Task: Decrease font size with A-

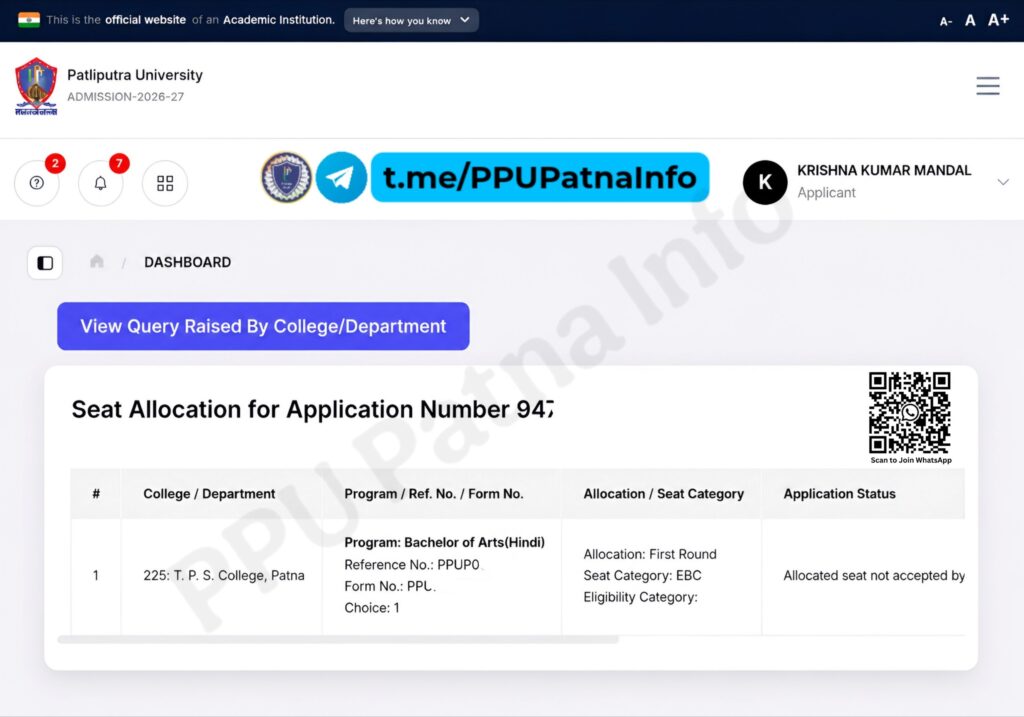Action: (946, 22)
